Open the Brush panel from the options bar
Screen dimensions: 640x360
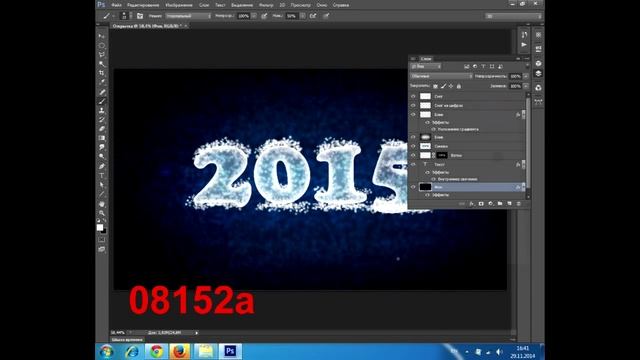140,16
